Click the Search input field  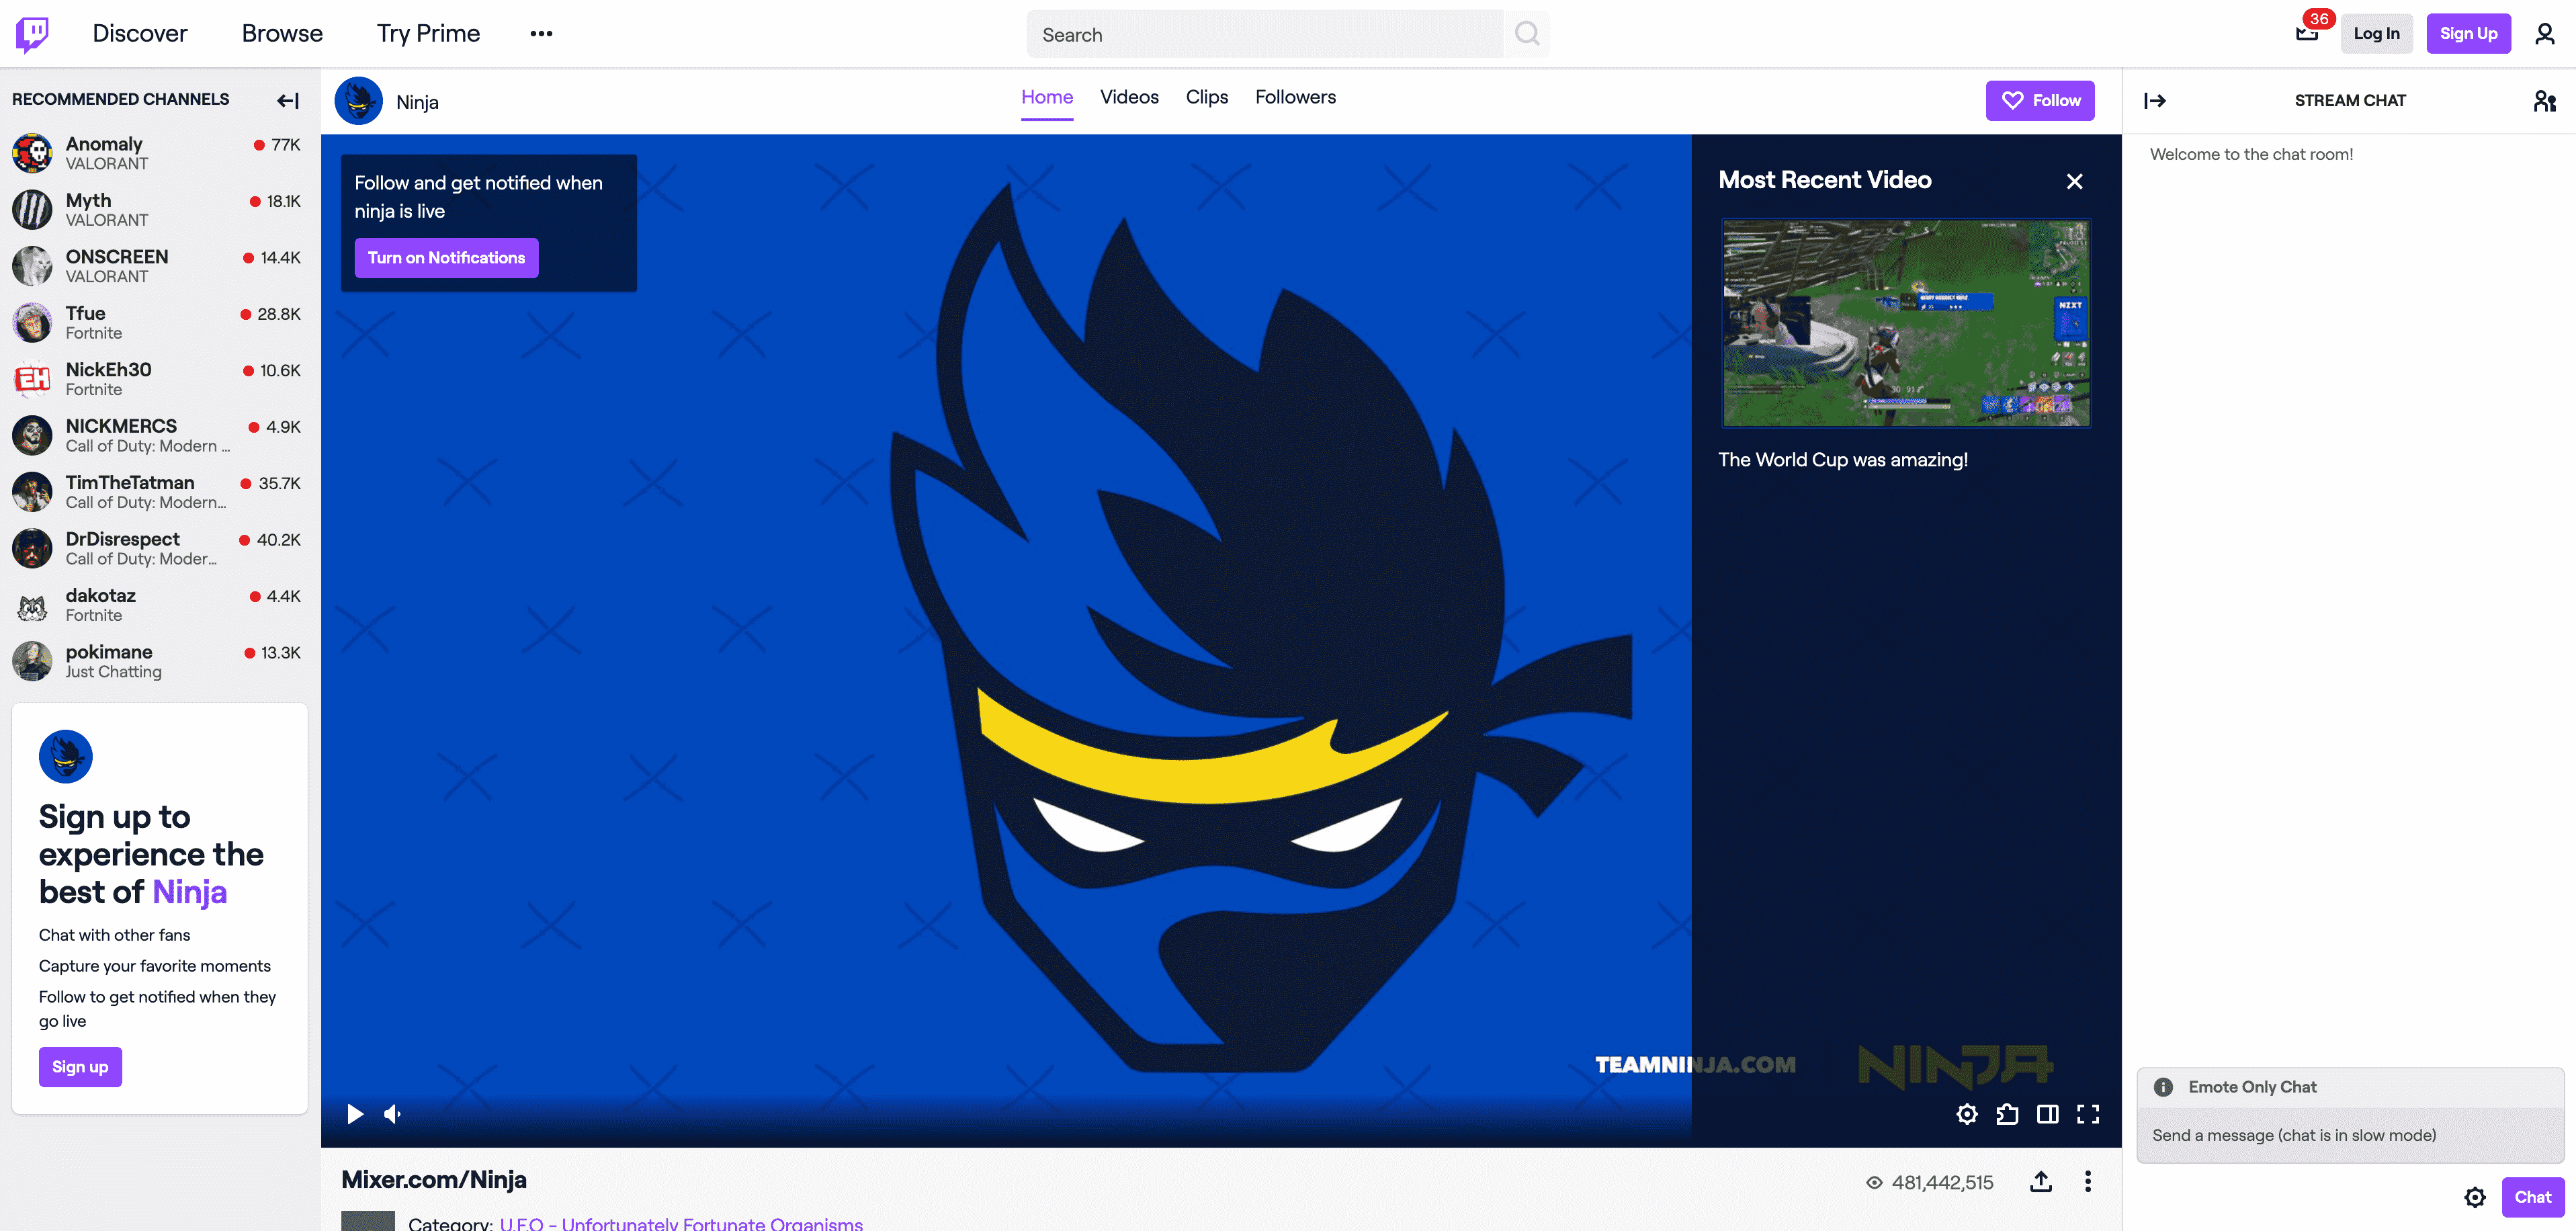click(1264, 34)
